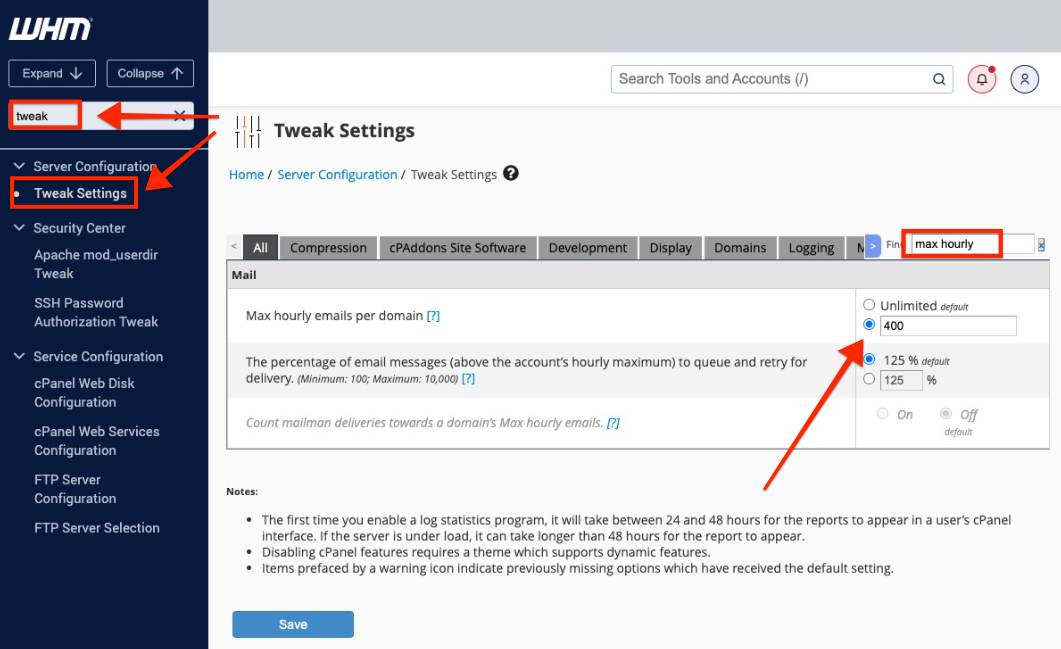1061x649 pixels.
Task: Edit the 125 percentage field
Action: point(901,380)
